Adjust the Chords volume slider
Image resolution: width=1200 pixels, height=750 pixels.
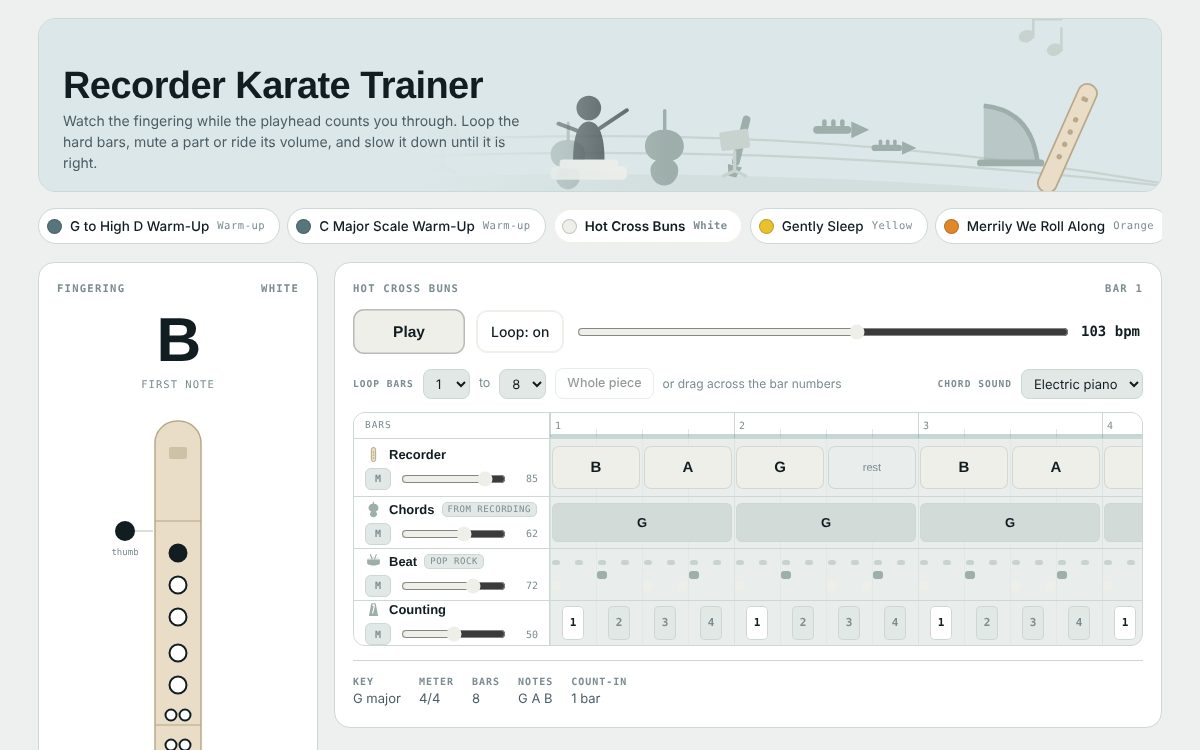coord(453,534)
